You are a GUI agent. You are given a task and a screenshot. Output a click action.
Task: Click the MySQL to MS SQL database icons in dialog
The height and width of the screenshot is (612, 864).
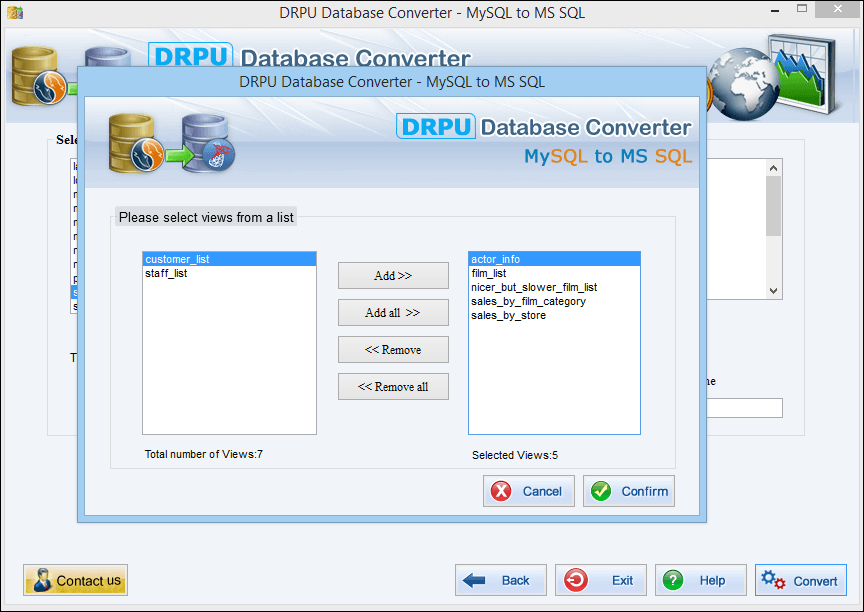172,143
